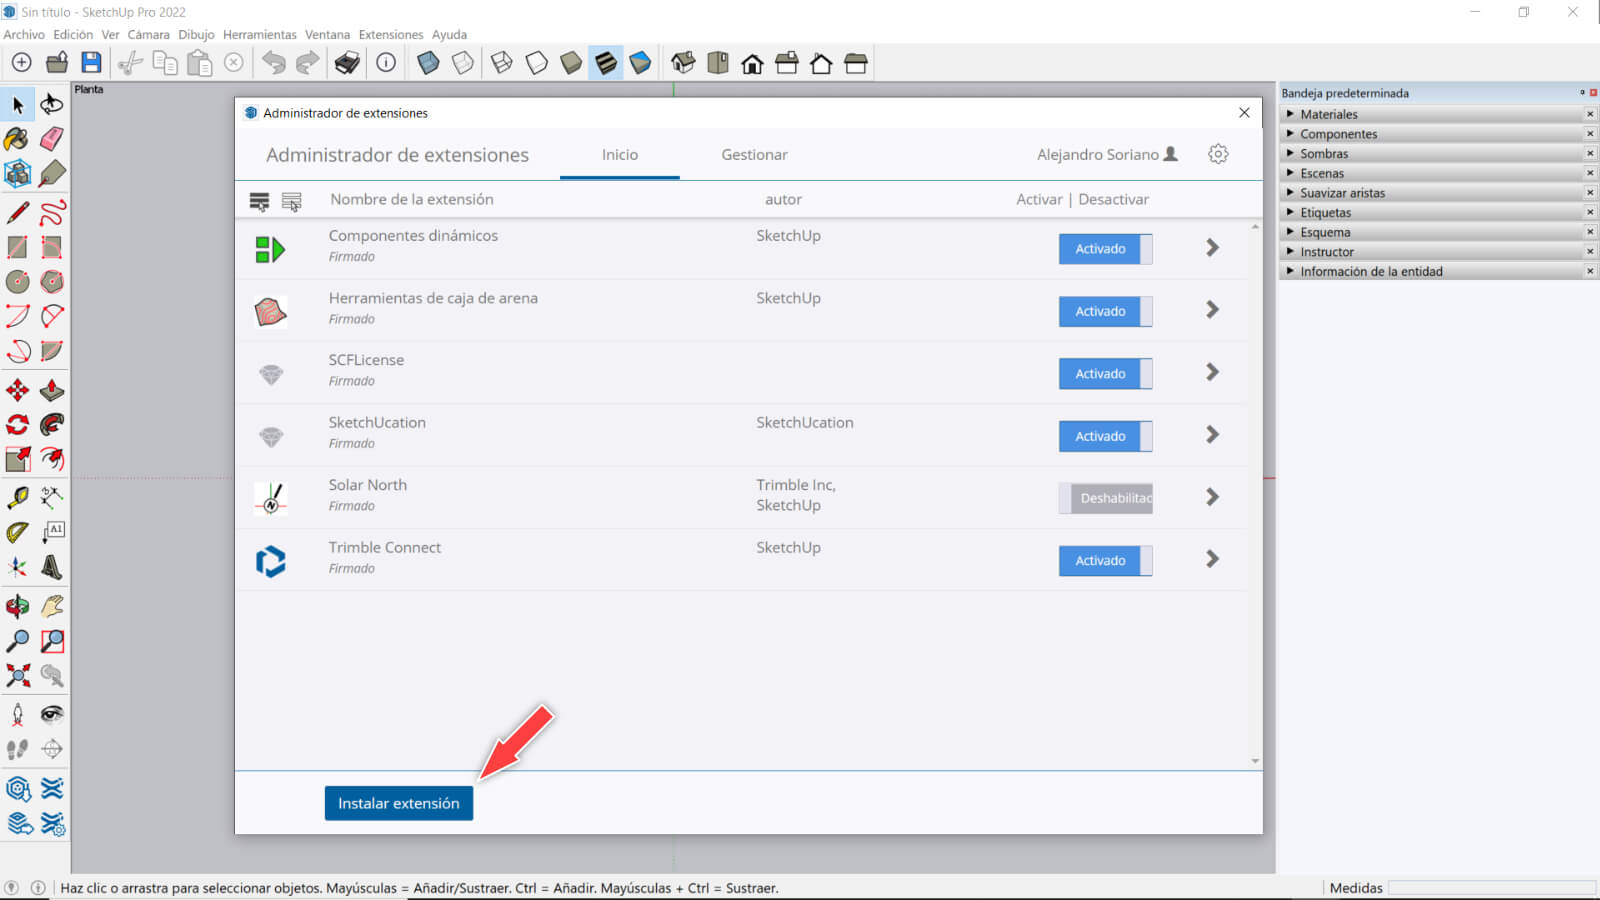Screen dimensions: 1600x900
Task: Click the Zoom Extents tool
Action: [17, 676]
